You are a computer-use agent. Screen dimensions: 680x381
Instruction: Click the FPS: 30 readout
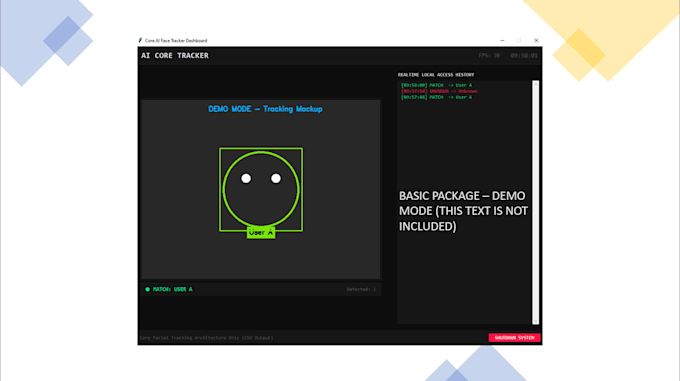pyautogui.click(x=489, y=55)
